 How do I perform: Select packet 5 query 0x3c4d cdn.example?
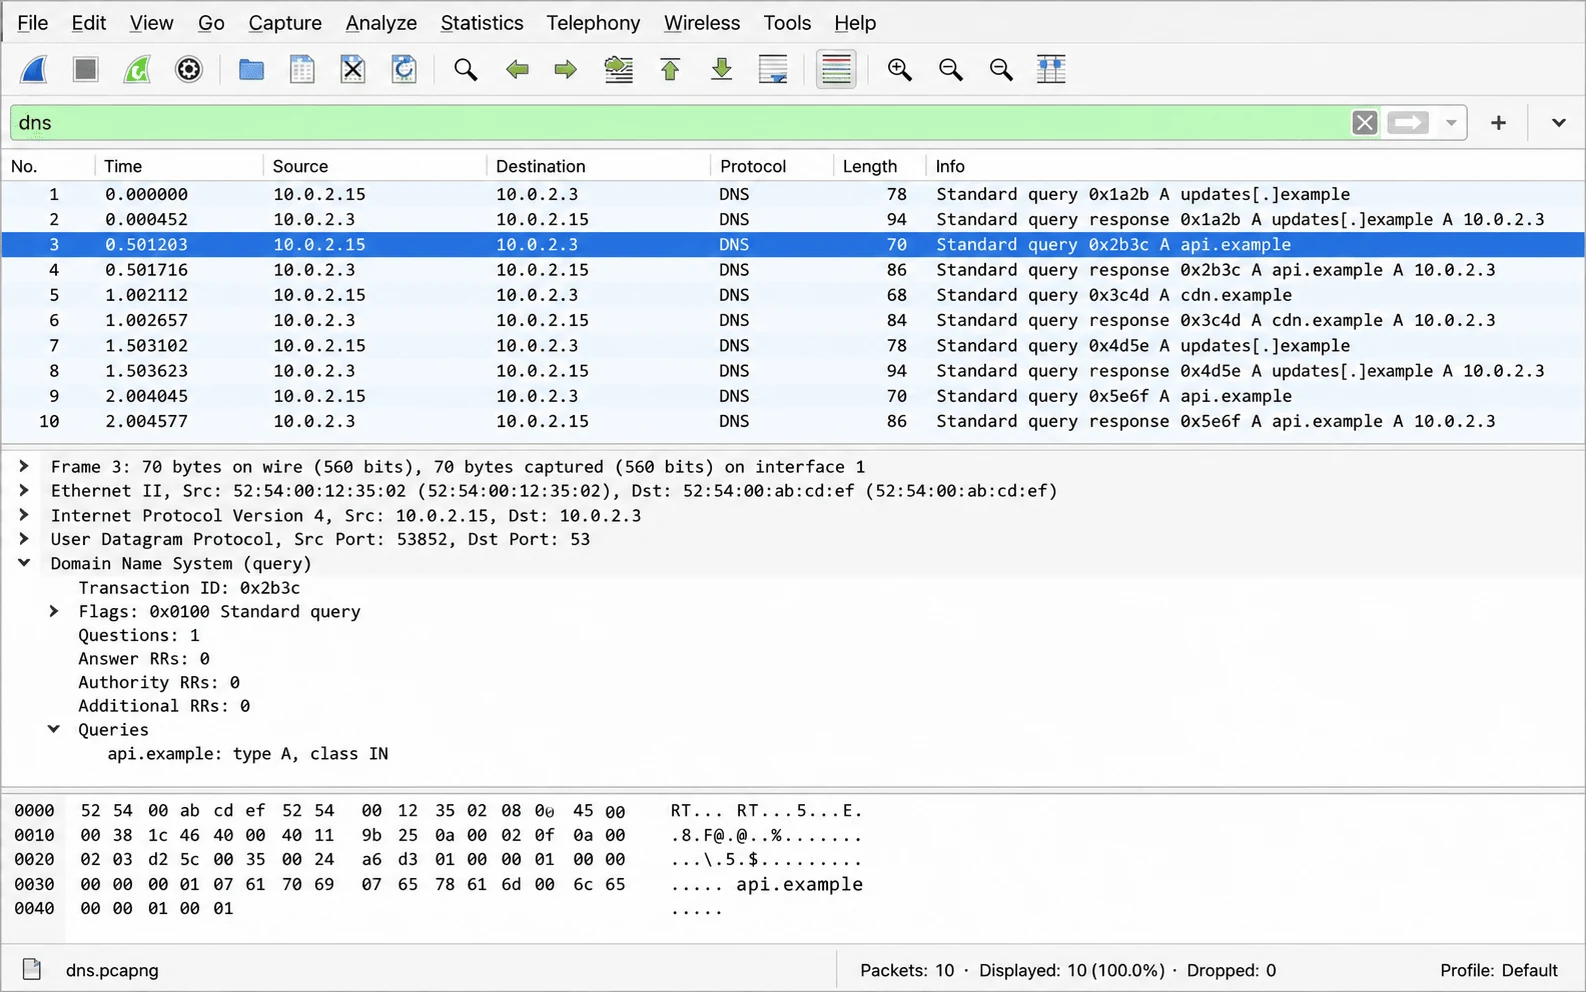tap(793, 295)
